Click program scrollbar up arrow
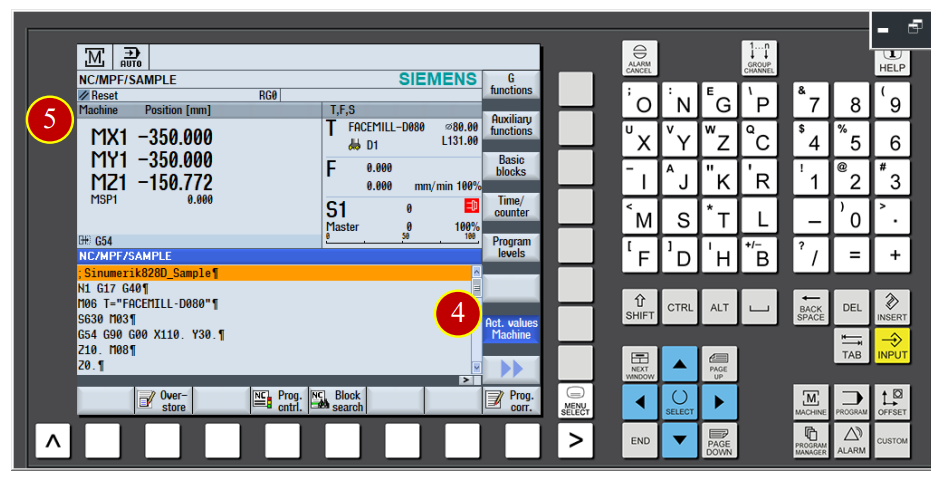The image size is (931, 480). pyautogui.click(x=476, y=271)
